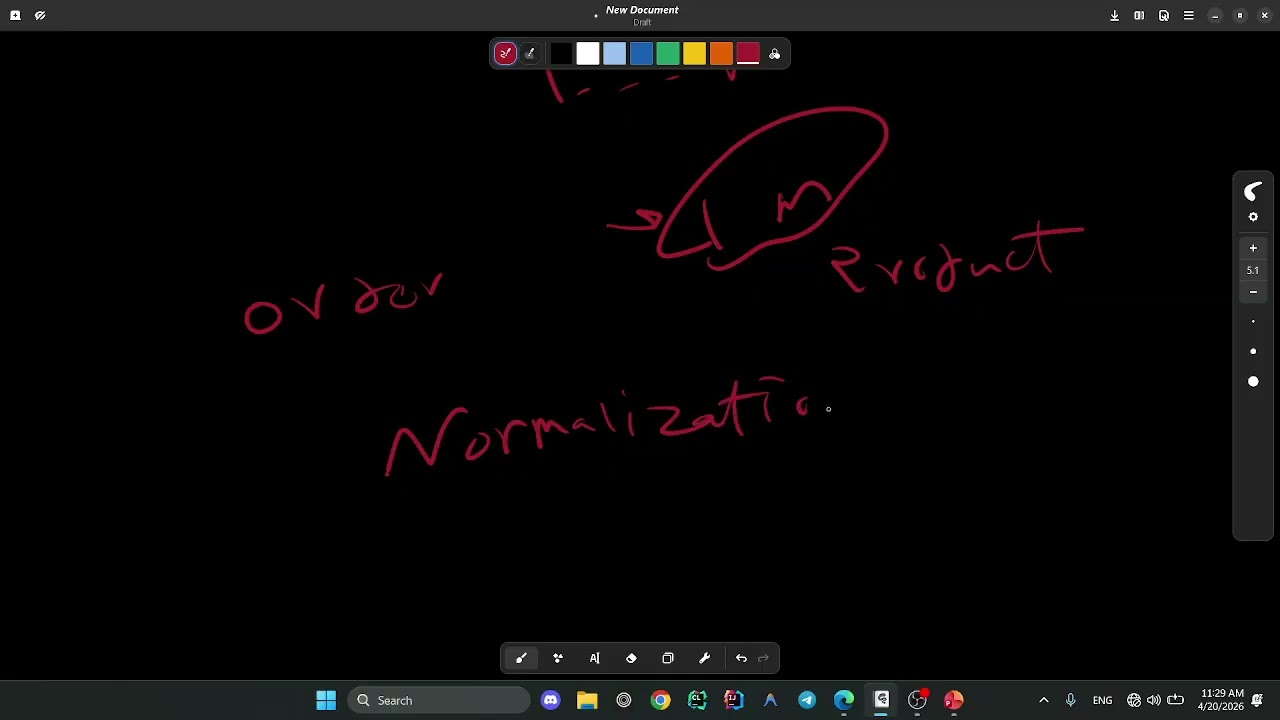The image size is (1280, 720).
Task: Open the notification bell in tray
Action: [1258, 700]
